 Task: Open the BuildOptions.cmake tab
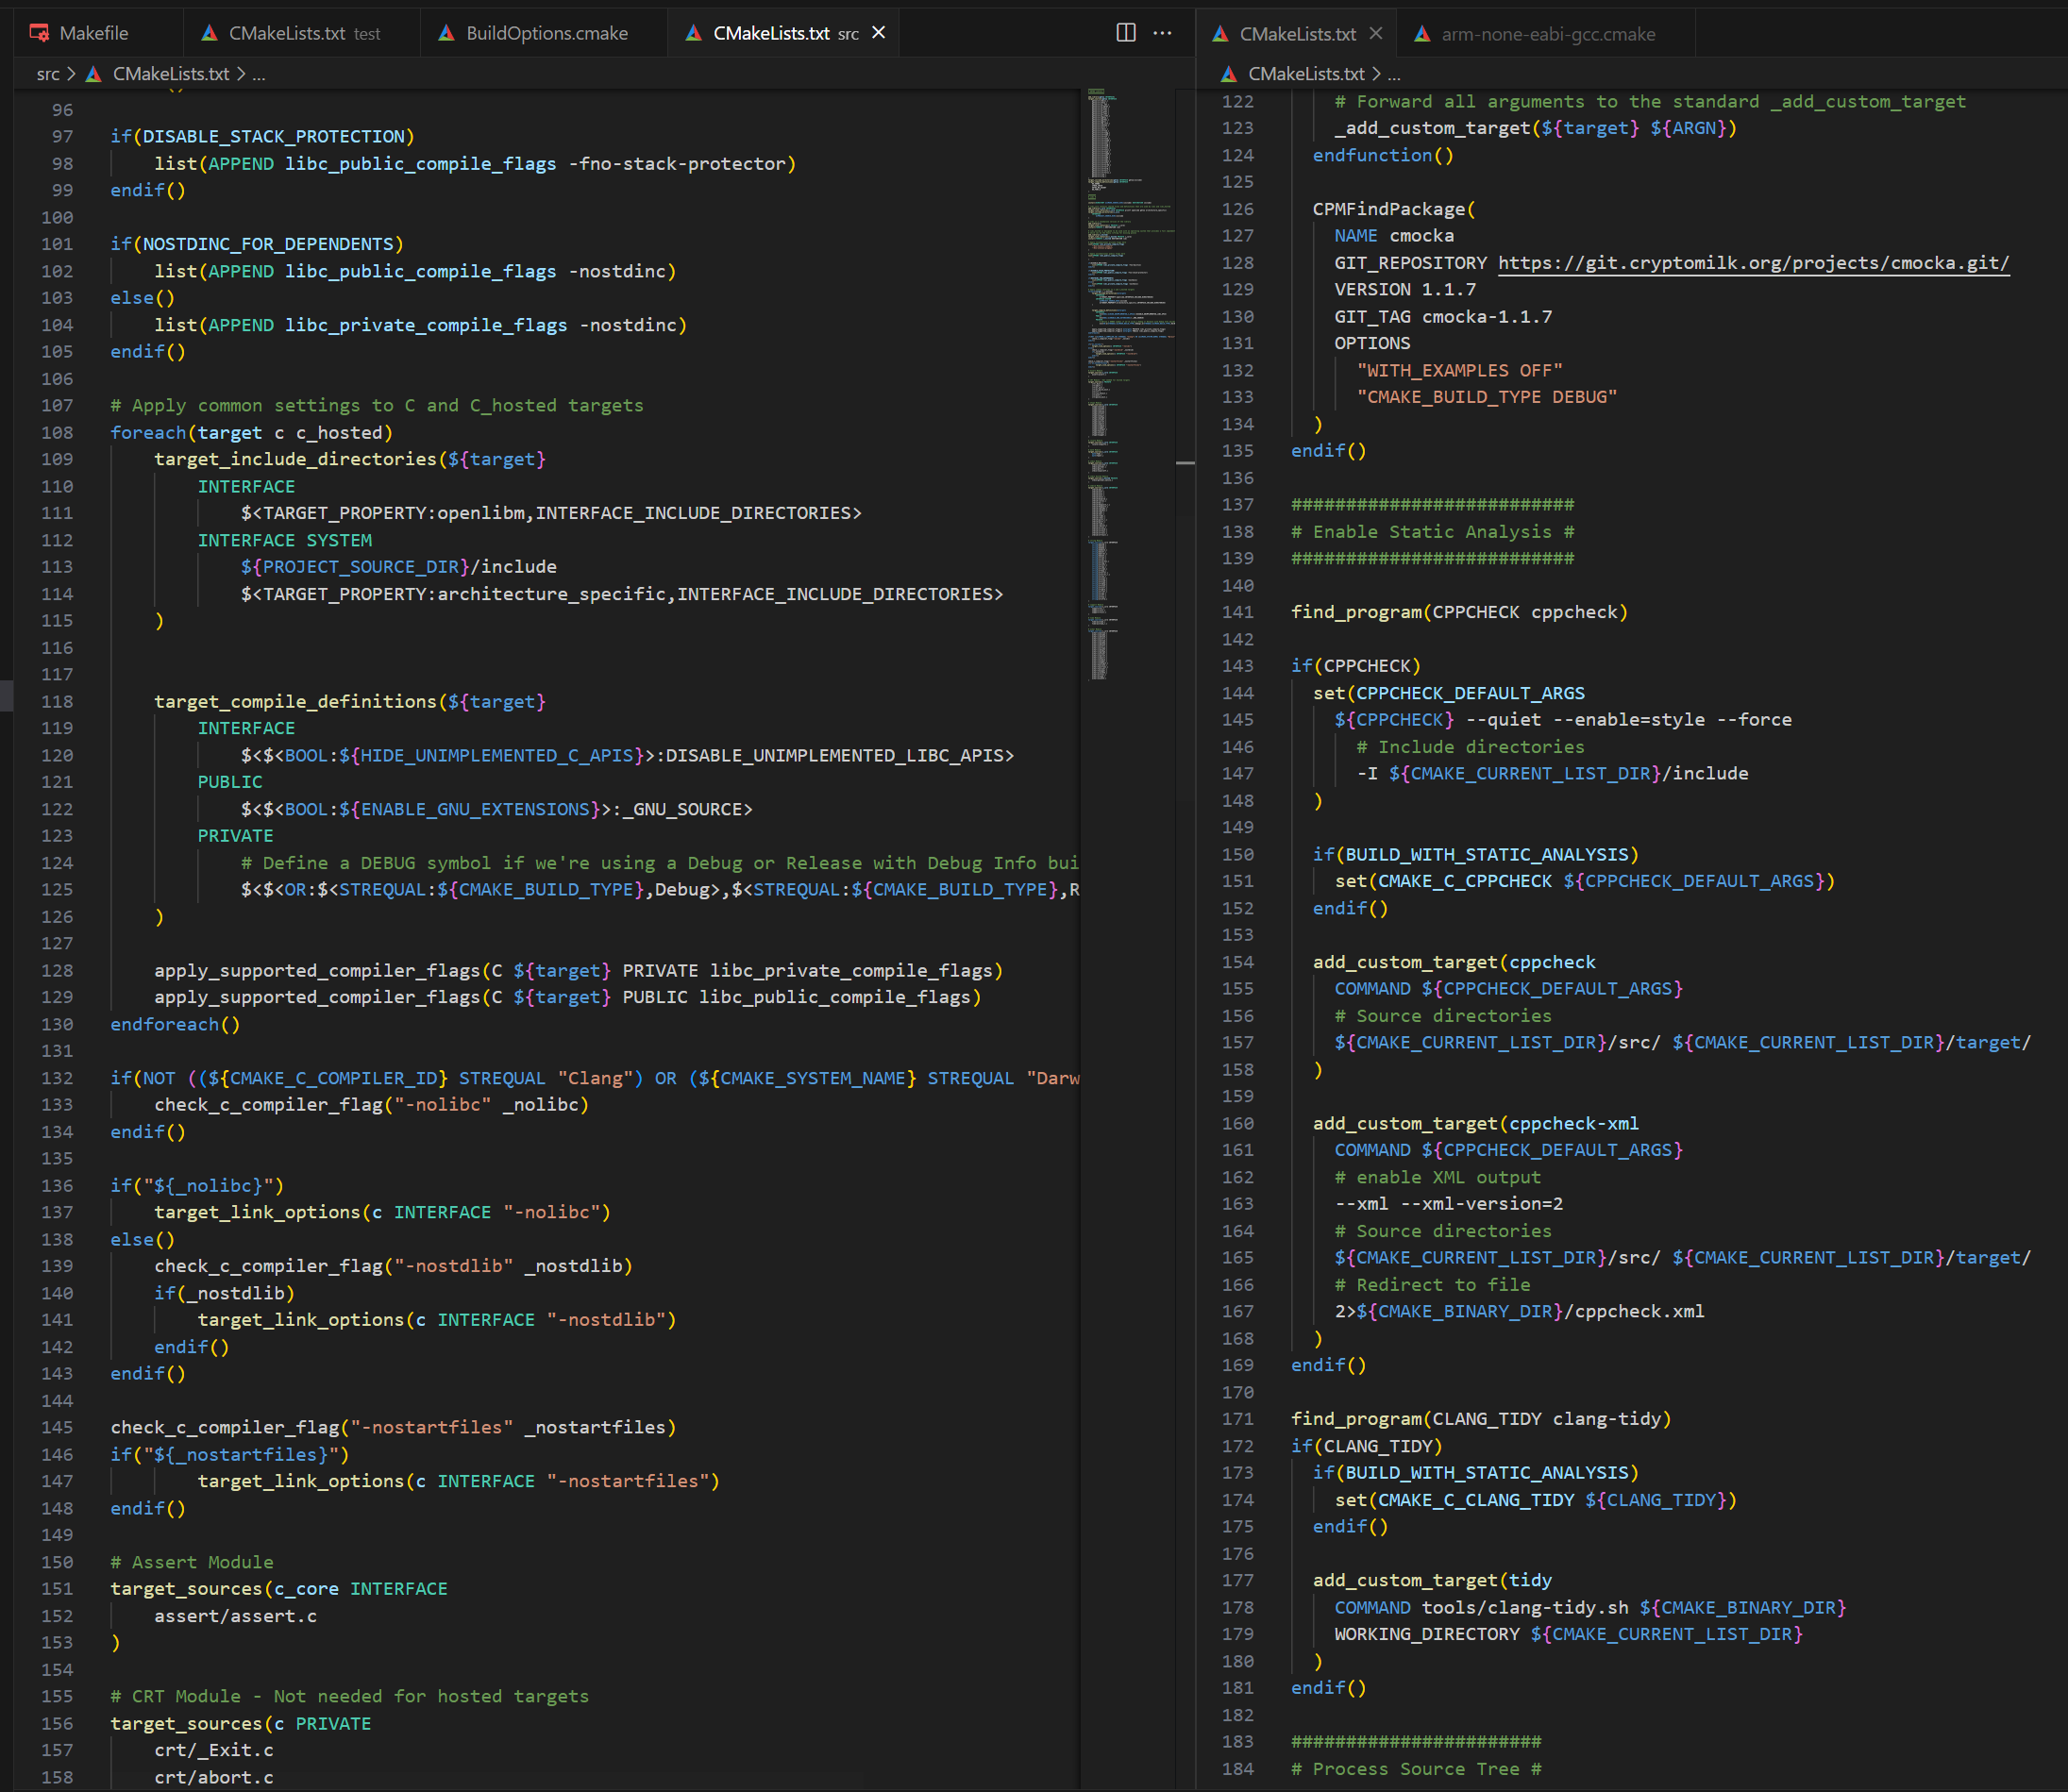[x=546, y=33]
